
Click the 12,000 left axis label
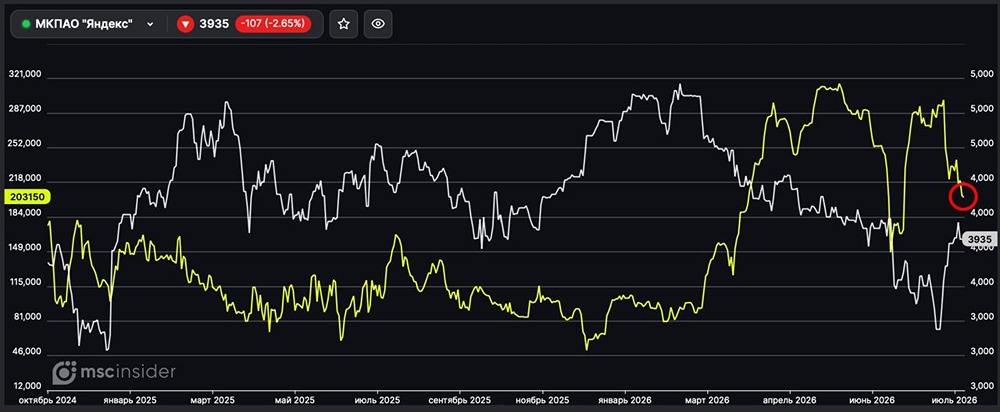click(x=27, y=386)
